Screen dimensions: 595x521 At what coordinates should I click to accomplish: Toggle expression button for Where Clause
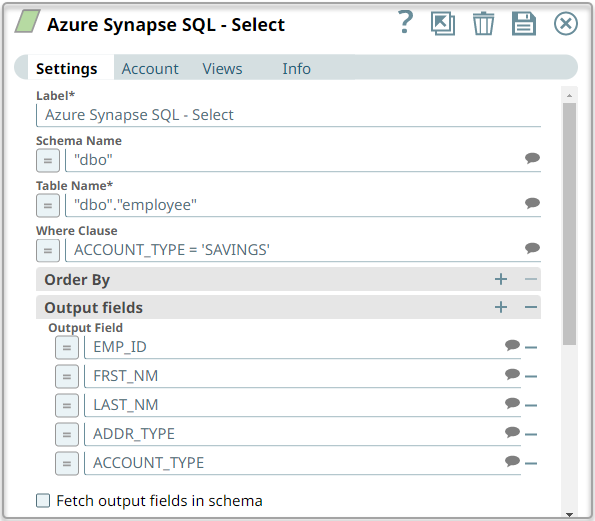[48, 250]
